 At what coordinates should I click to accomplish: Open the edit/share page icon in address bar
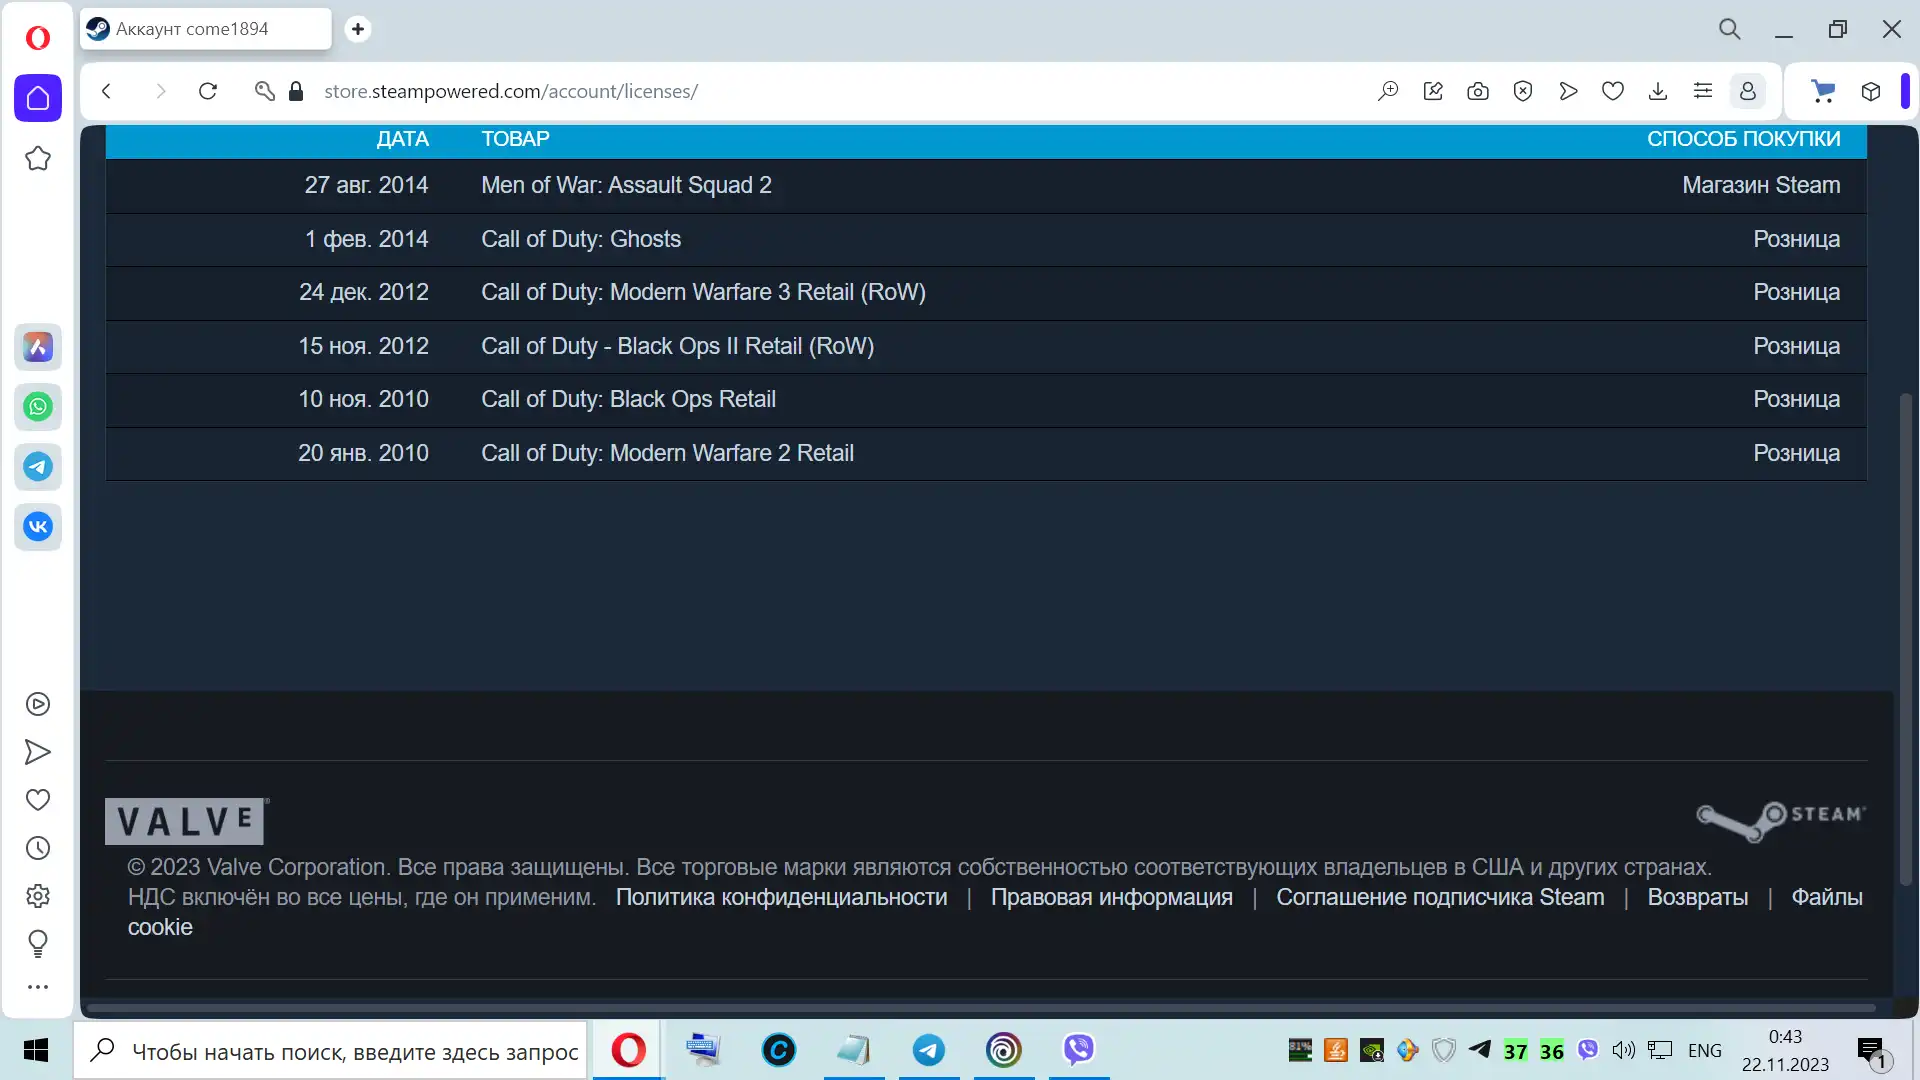click(1433, 91)
